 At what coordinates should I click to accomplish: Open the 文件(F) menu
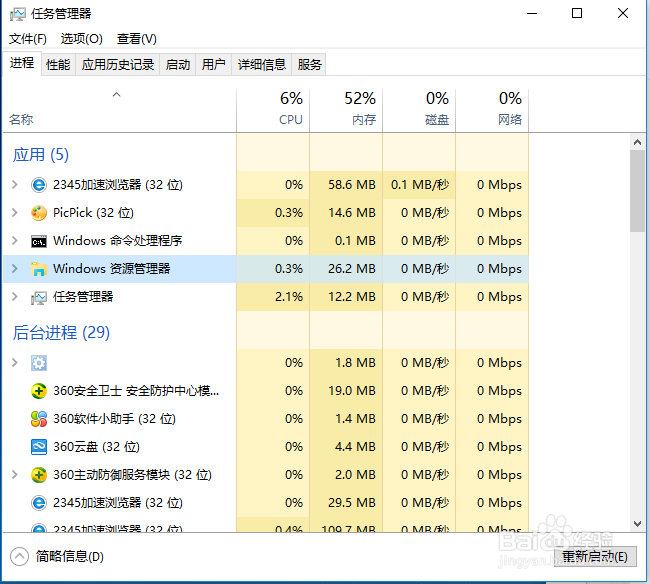28,39
